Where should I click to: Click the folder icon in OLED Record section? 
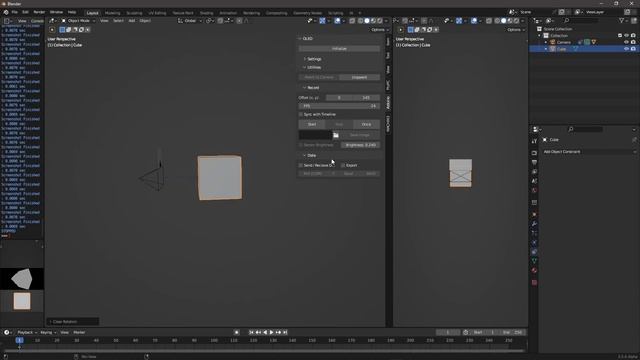[x=336, y=135]
